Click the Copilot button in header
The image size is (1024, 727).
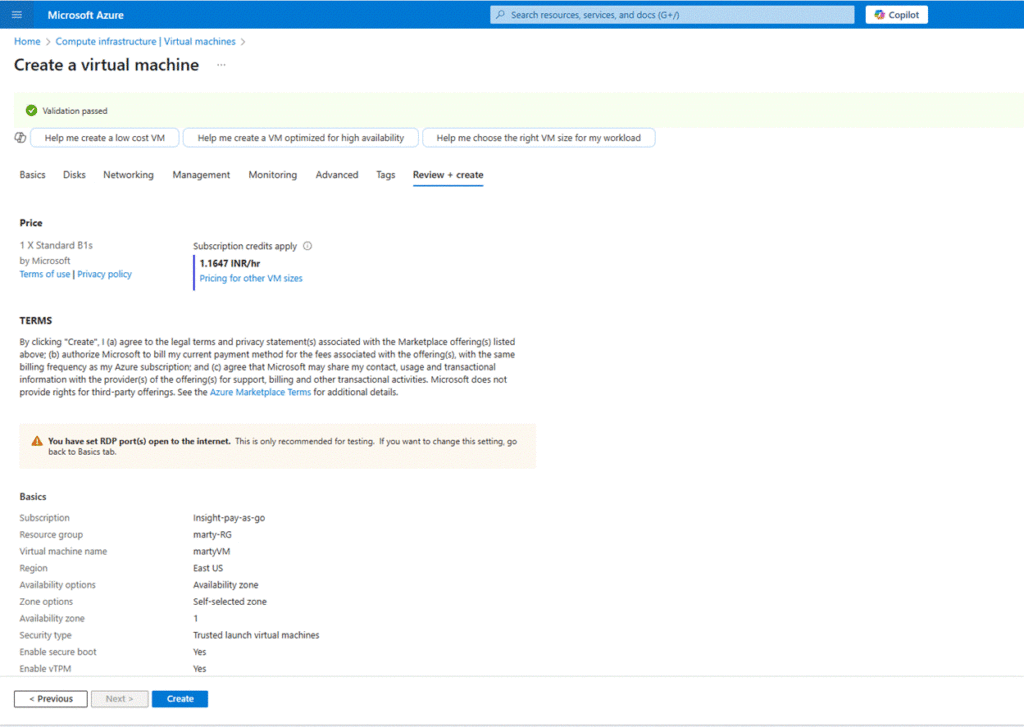click(x=896, y=15)
